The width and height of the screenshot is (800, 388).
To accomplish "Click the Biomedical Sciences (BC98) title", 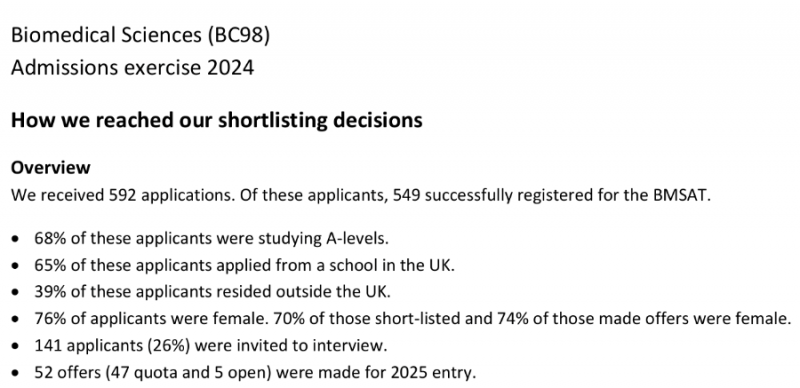I will point(140,35).
